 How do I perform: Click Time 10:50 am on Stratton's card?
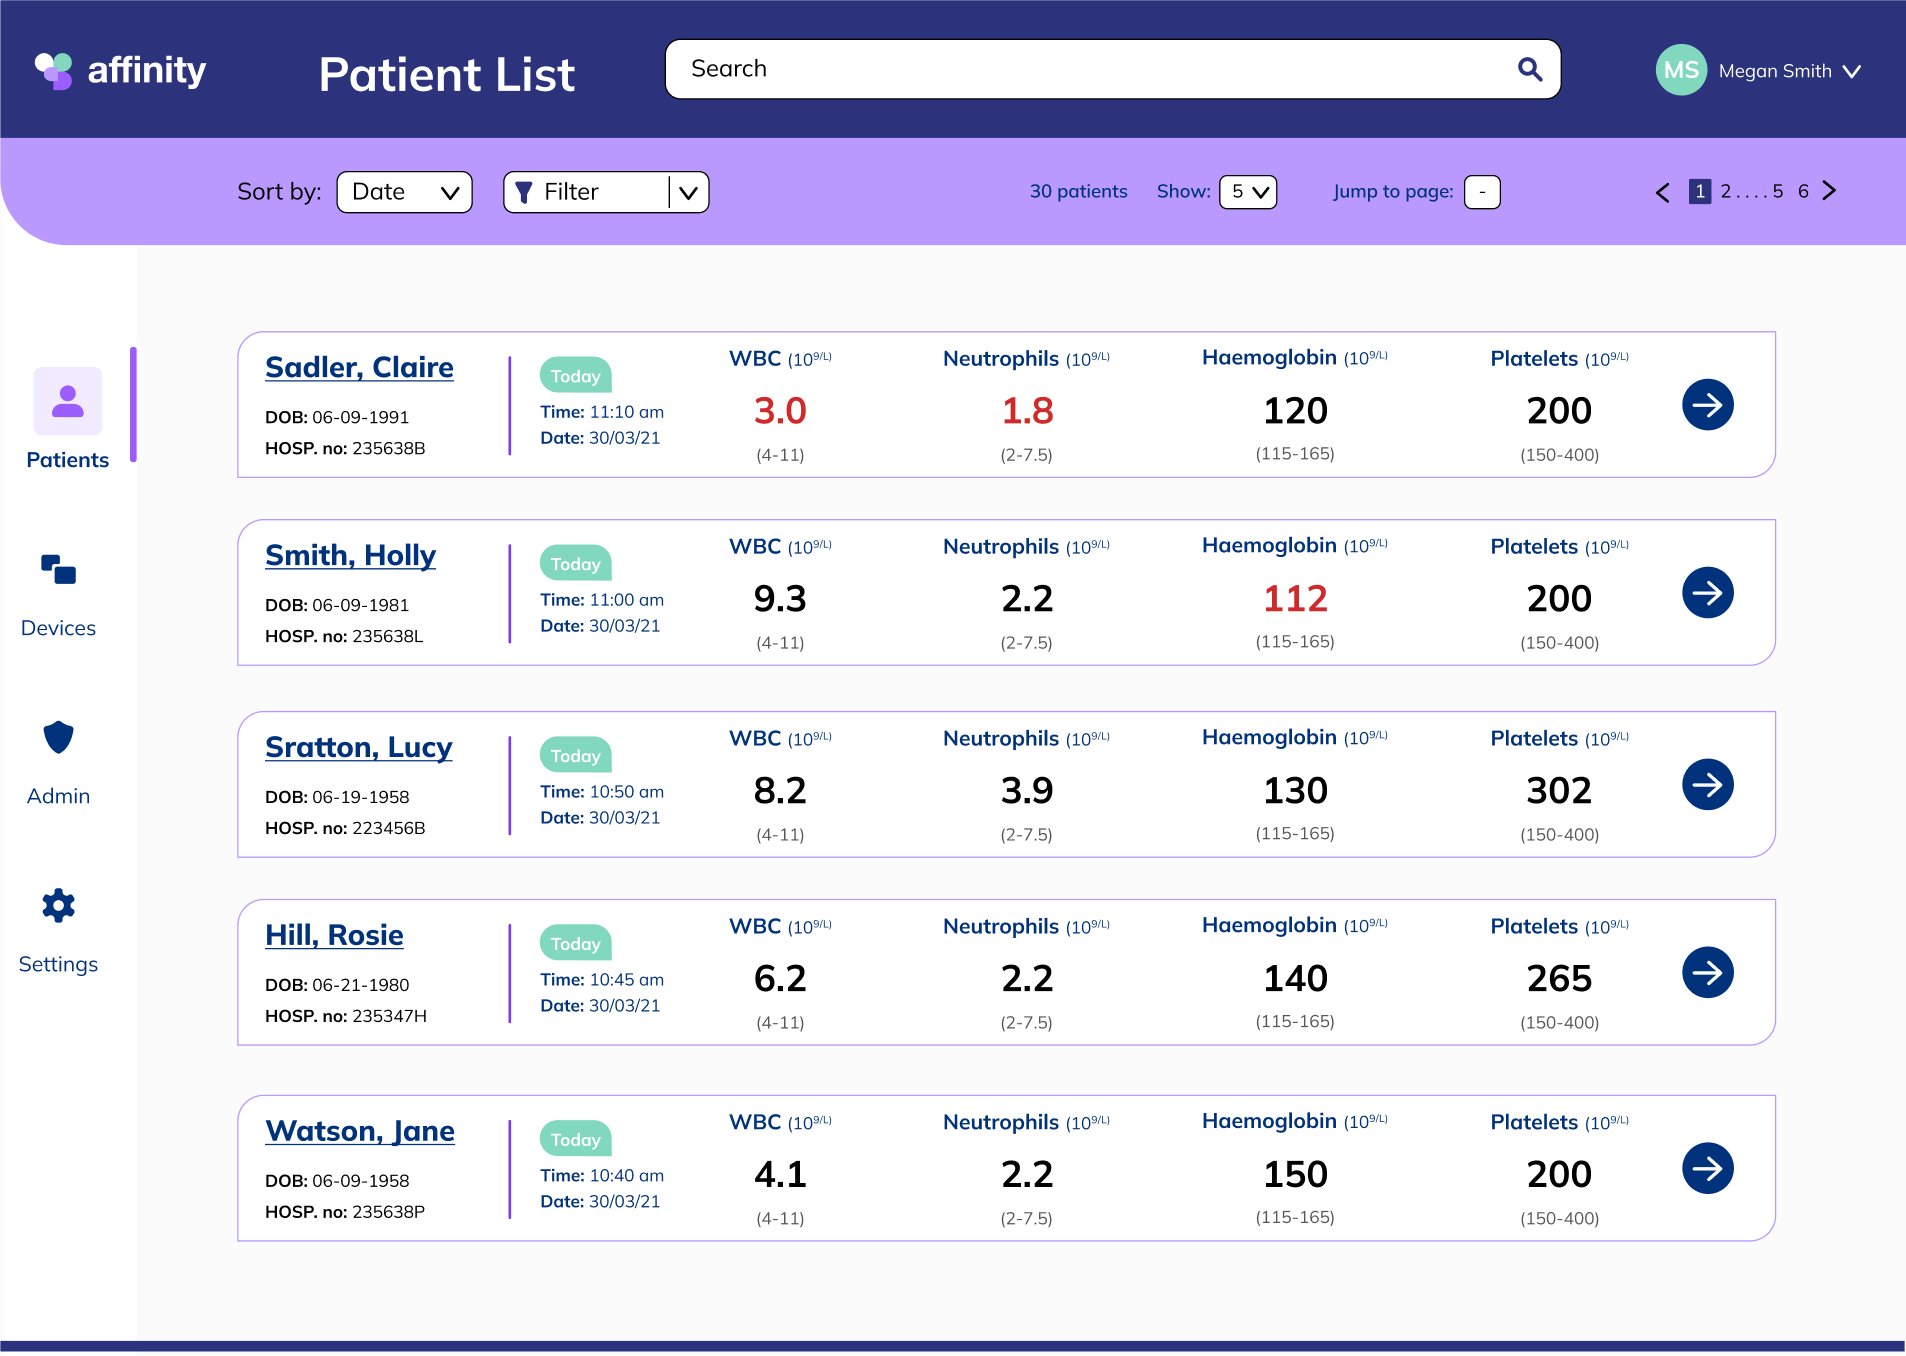(602, 792)
